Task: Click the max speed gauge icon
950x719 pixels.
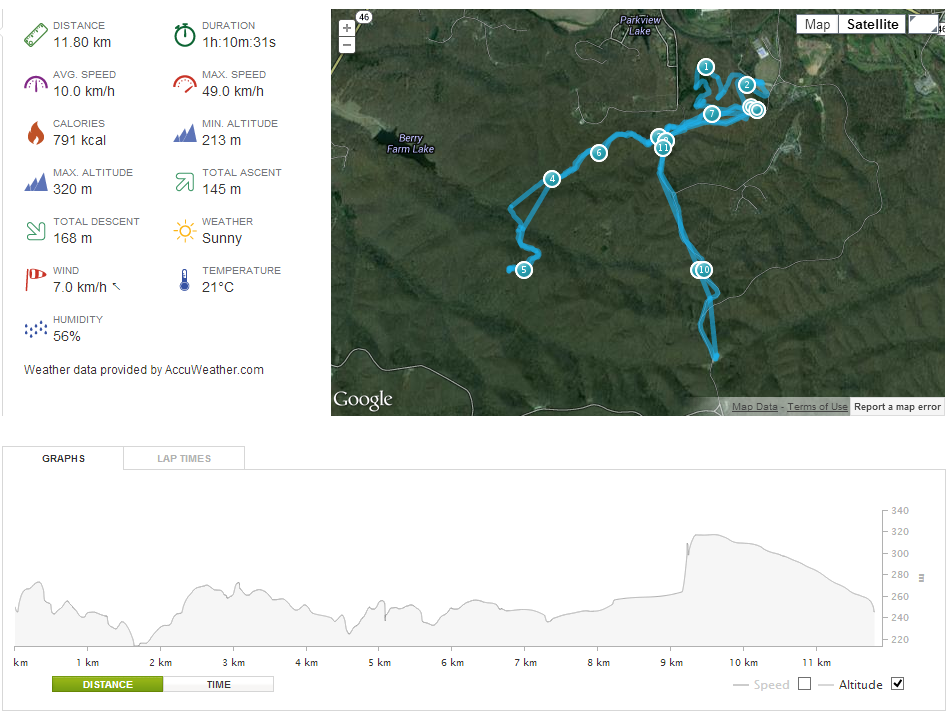Action: [185, 84]
